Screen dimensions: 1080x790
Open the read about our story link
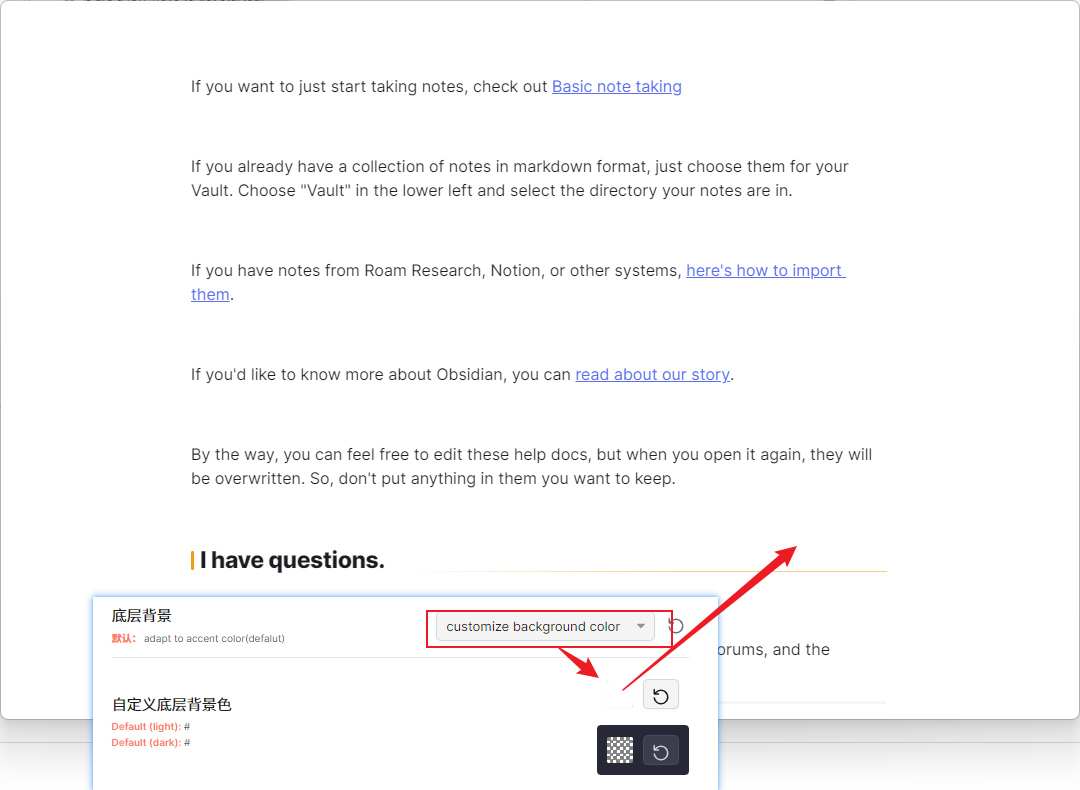[652, 375]
